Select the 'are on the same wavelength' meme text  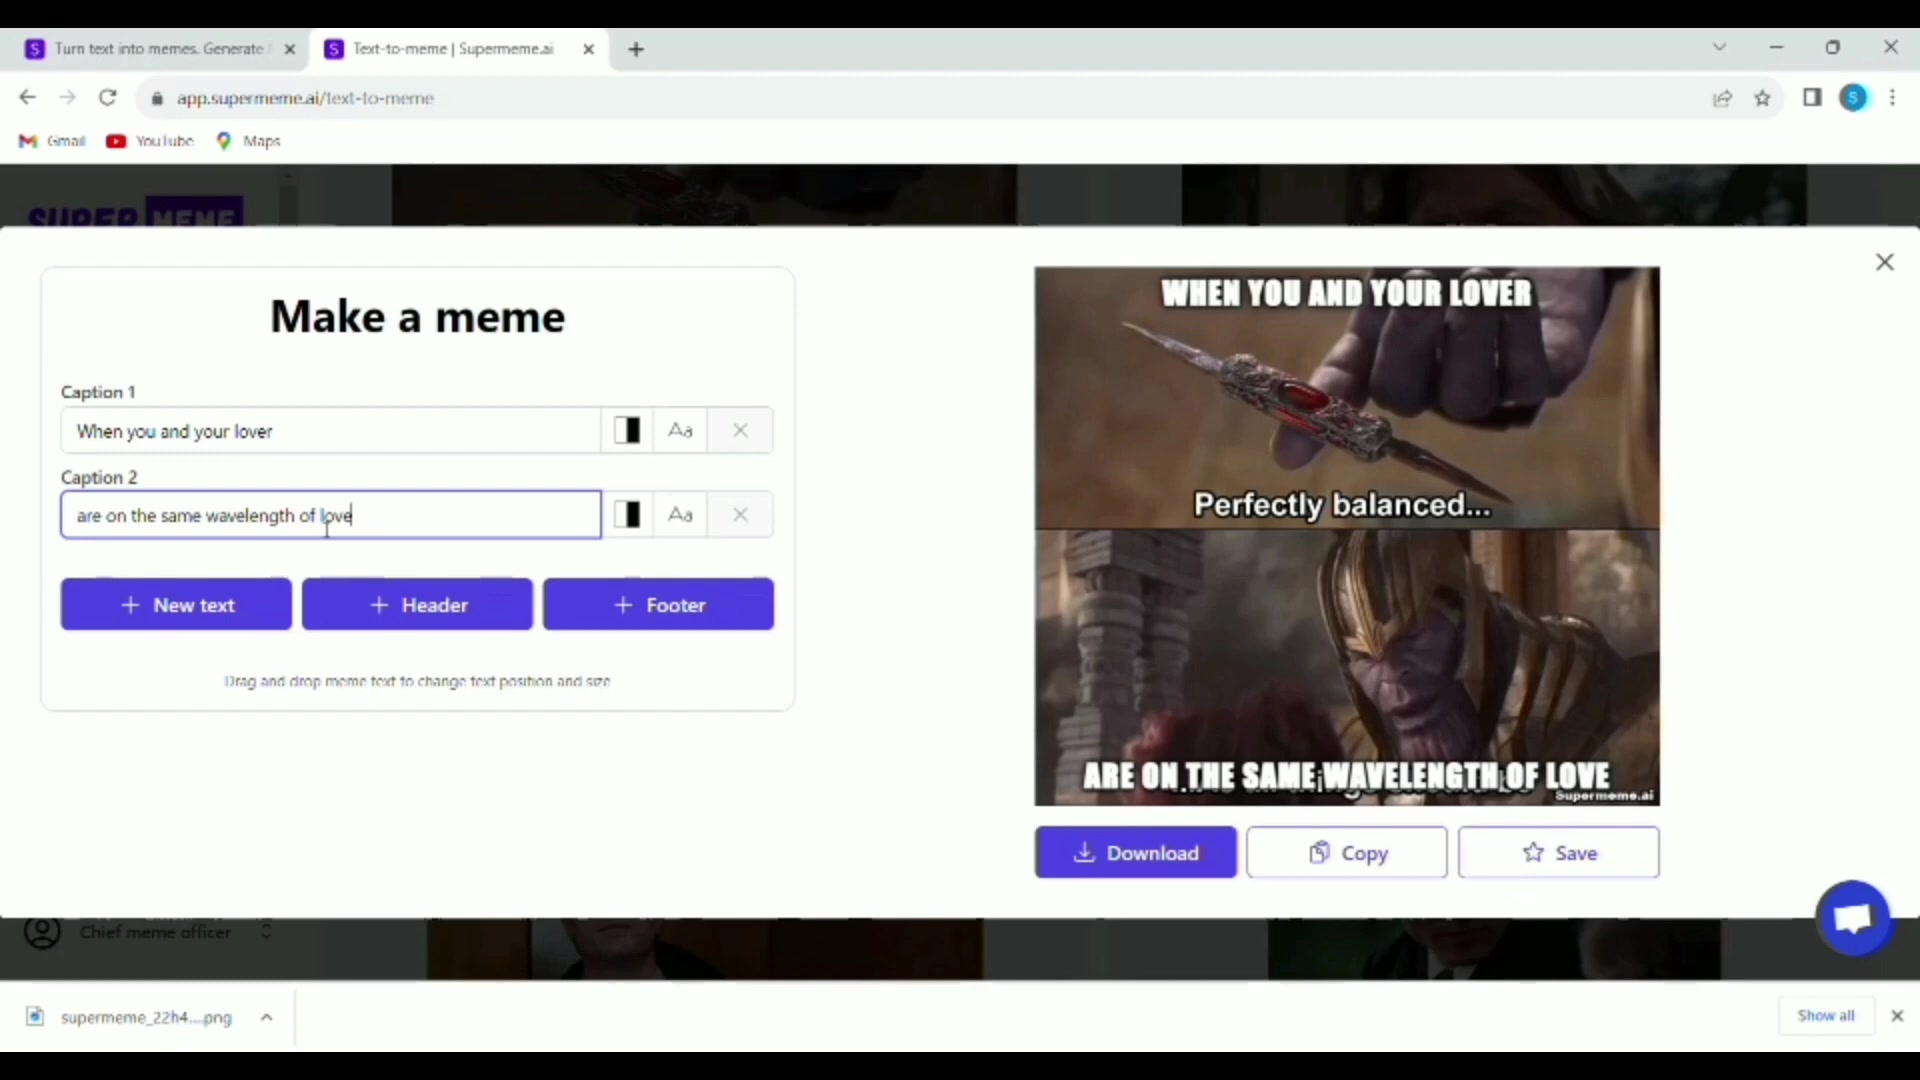(x=1346, y=776)
